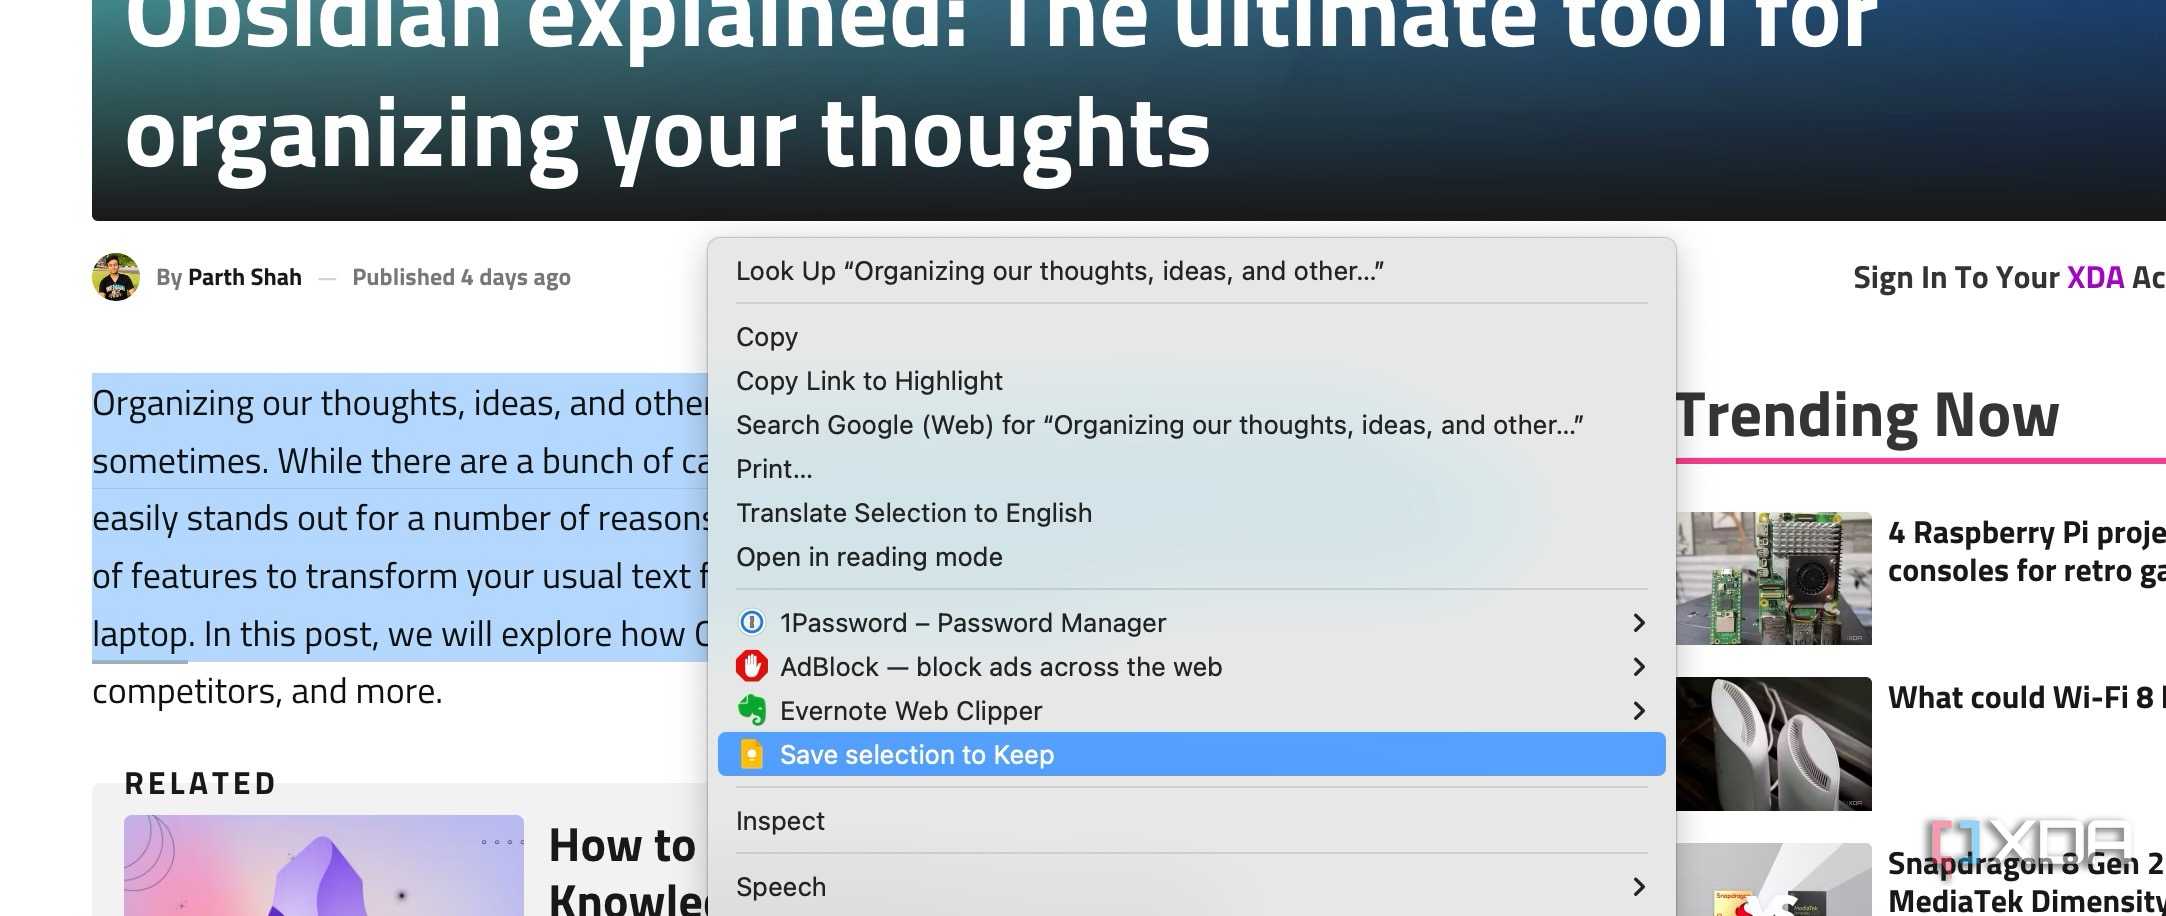
Task: Click Parth Shah's author avatar
Action: click(x=116, y=277)
